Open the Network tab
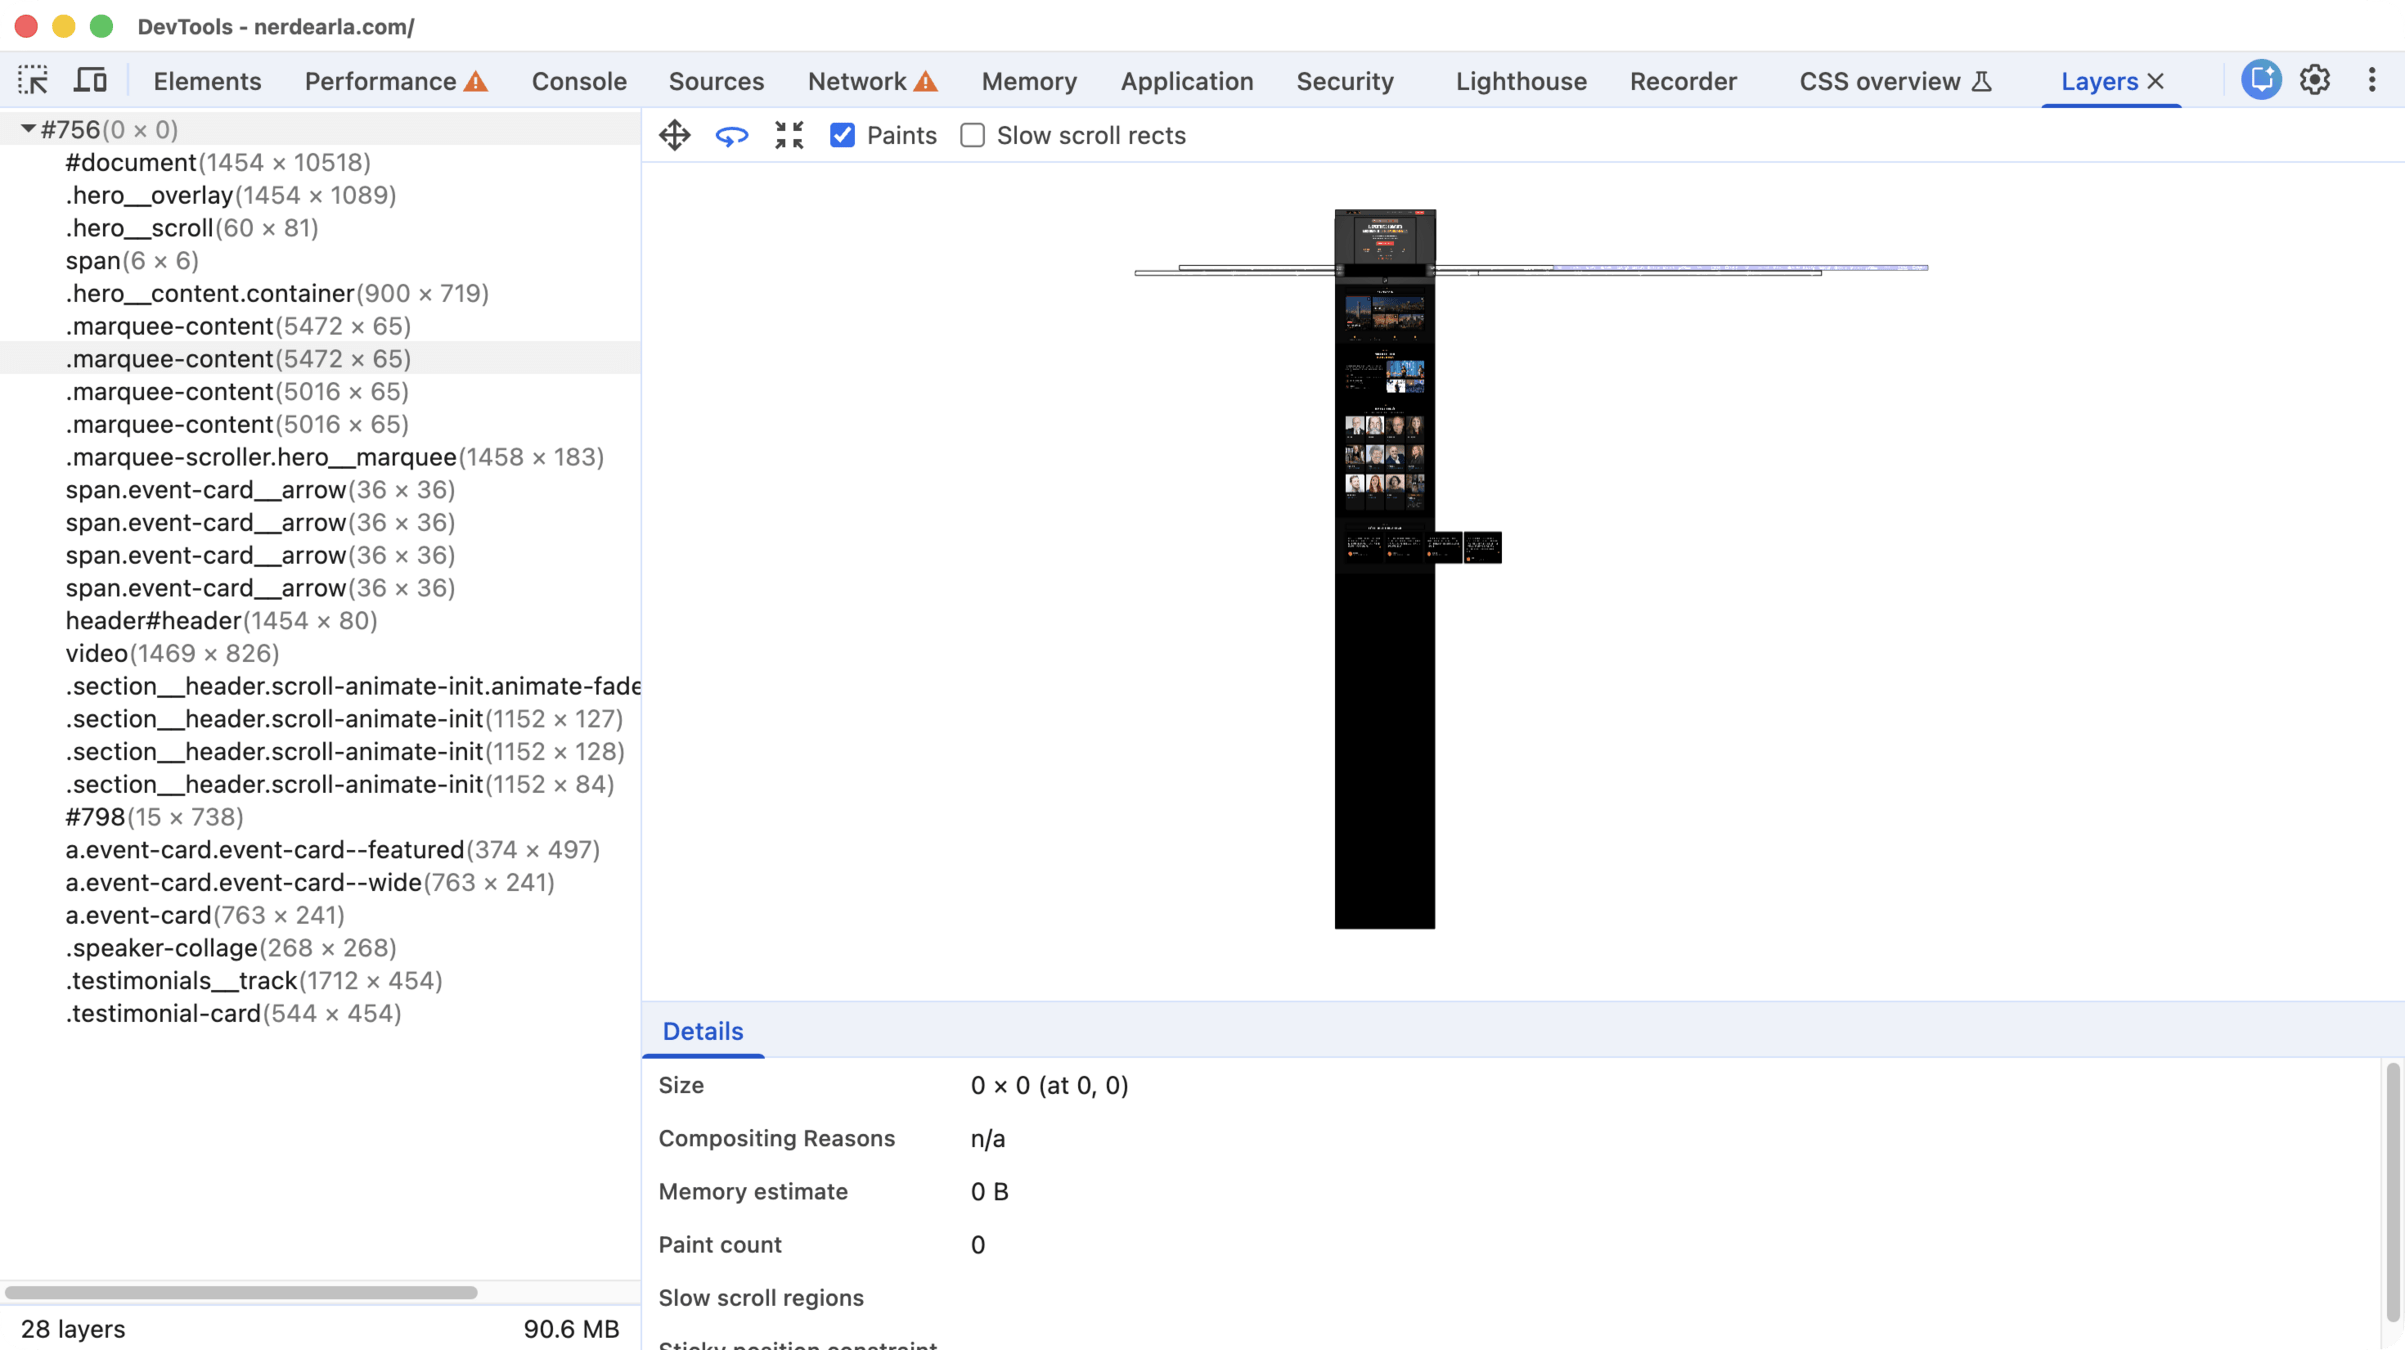The width and height of the screenshot is (2405, 1350). pos(857,81)
